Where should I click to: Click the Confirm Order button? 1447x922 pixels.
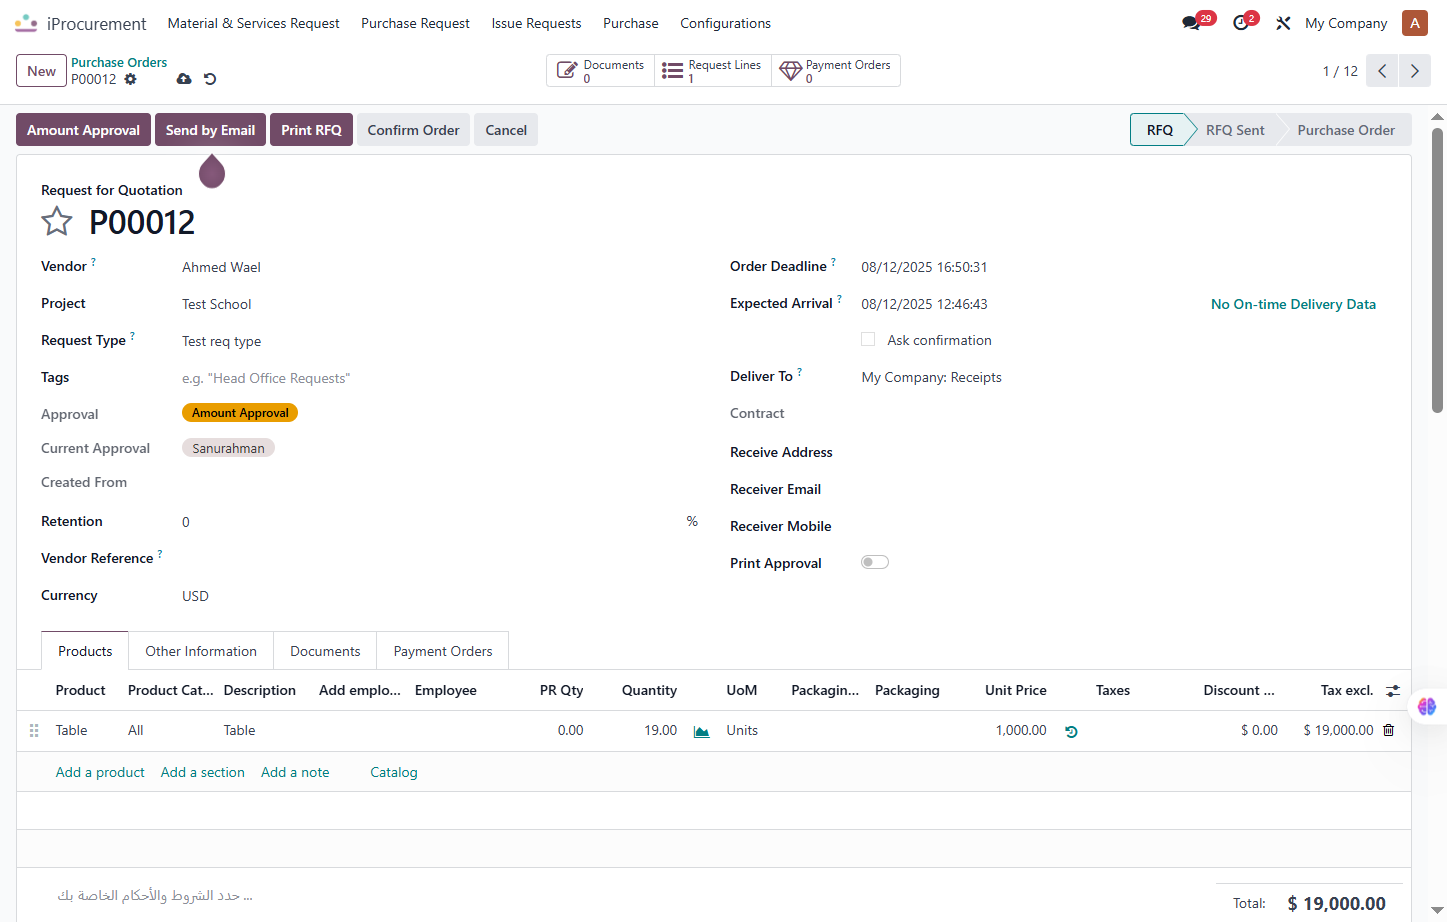[x=413, y=130]
